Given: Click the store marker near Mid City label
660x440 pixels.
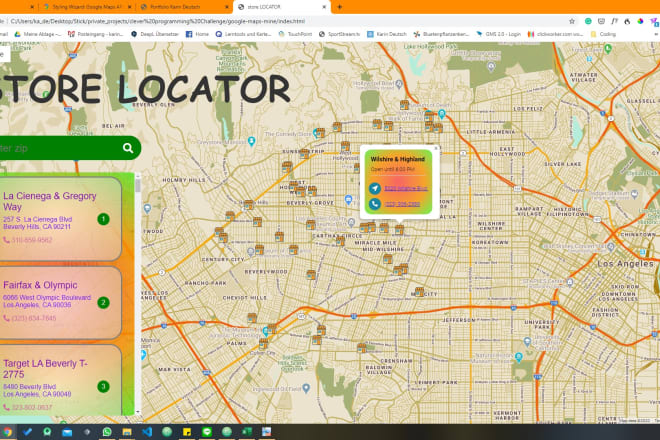Looking at the screenshot, I should click(x=419, y=292).
